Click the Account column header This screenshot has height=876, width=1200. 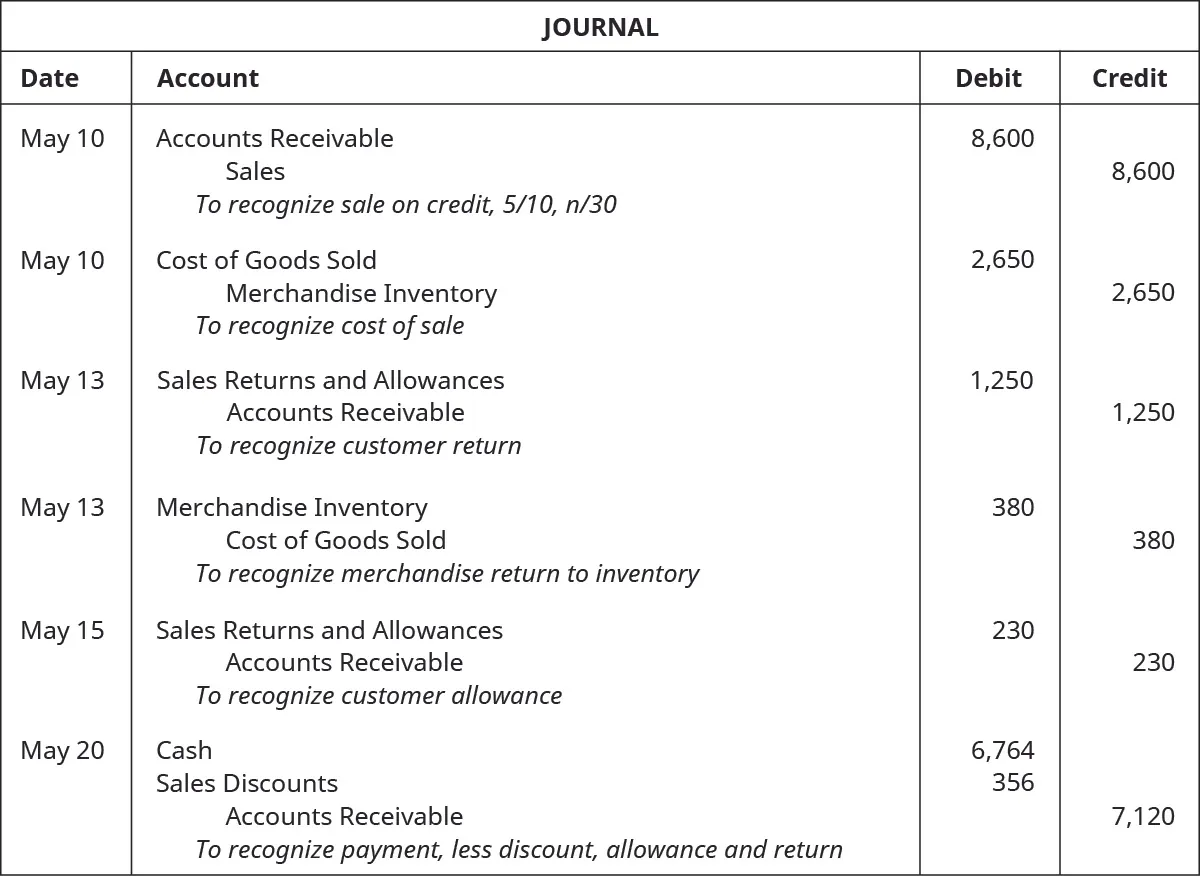[208, 78]
